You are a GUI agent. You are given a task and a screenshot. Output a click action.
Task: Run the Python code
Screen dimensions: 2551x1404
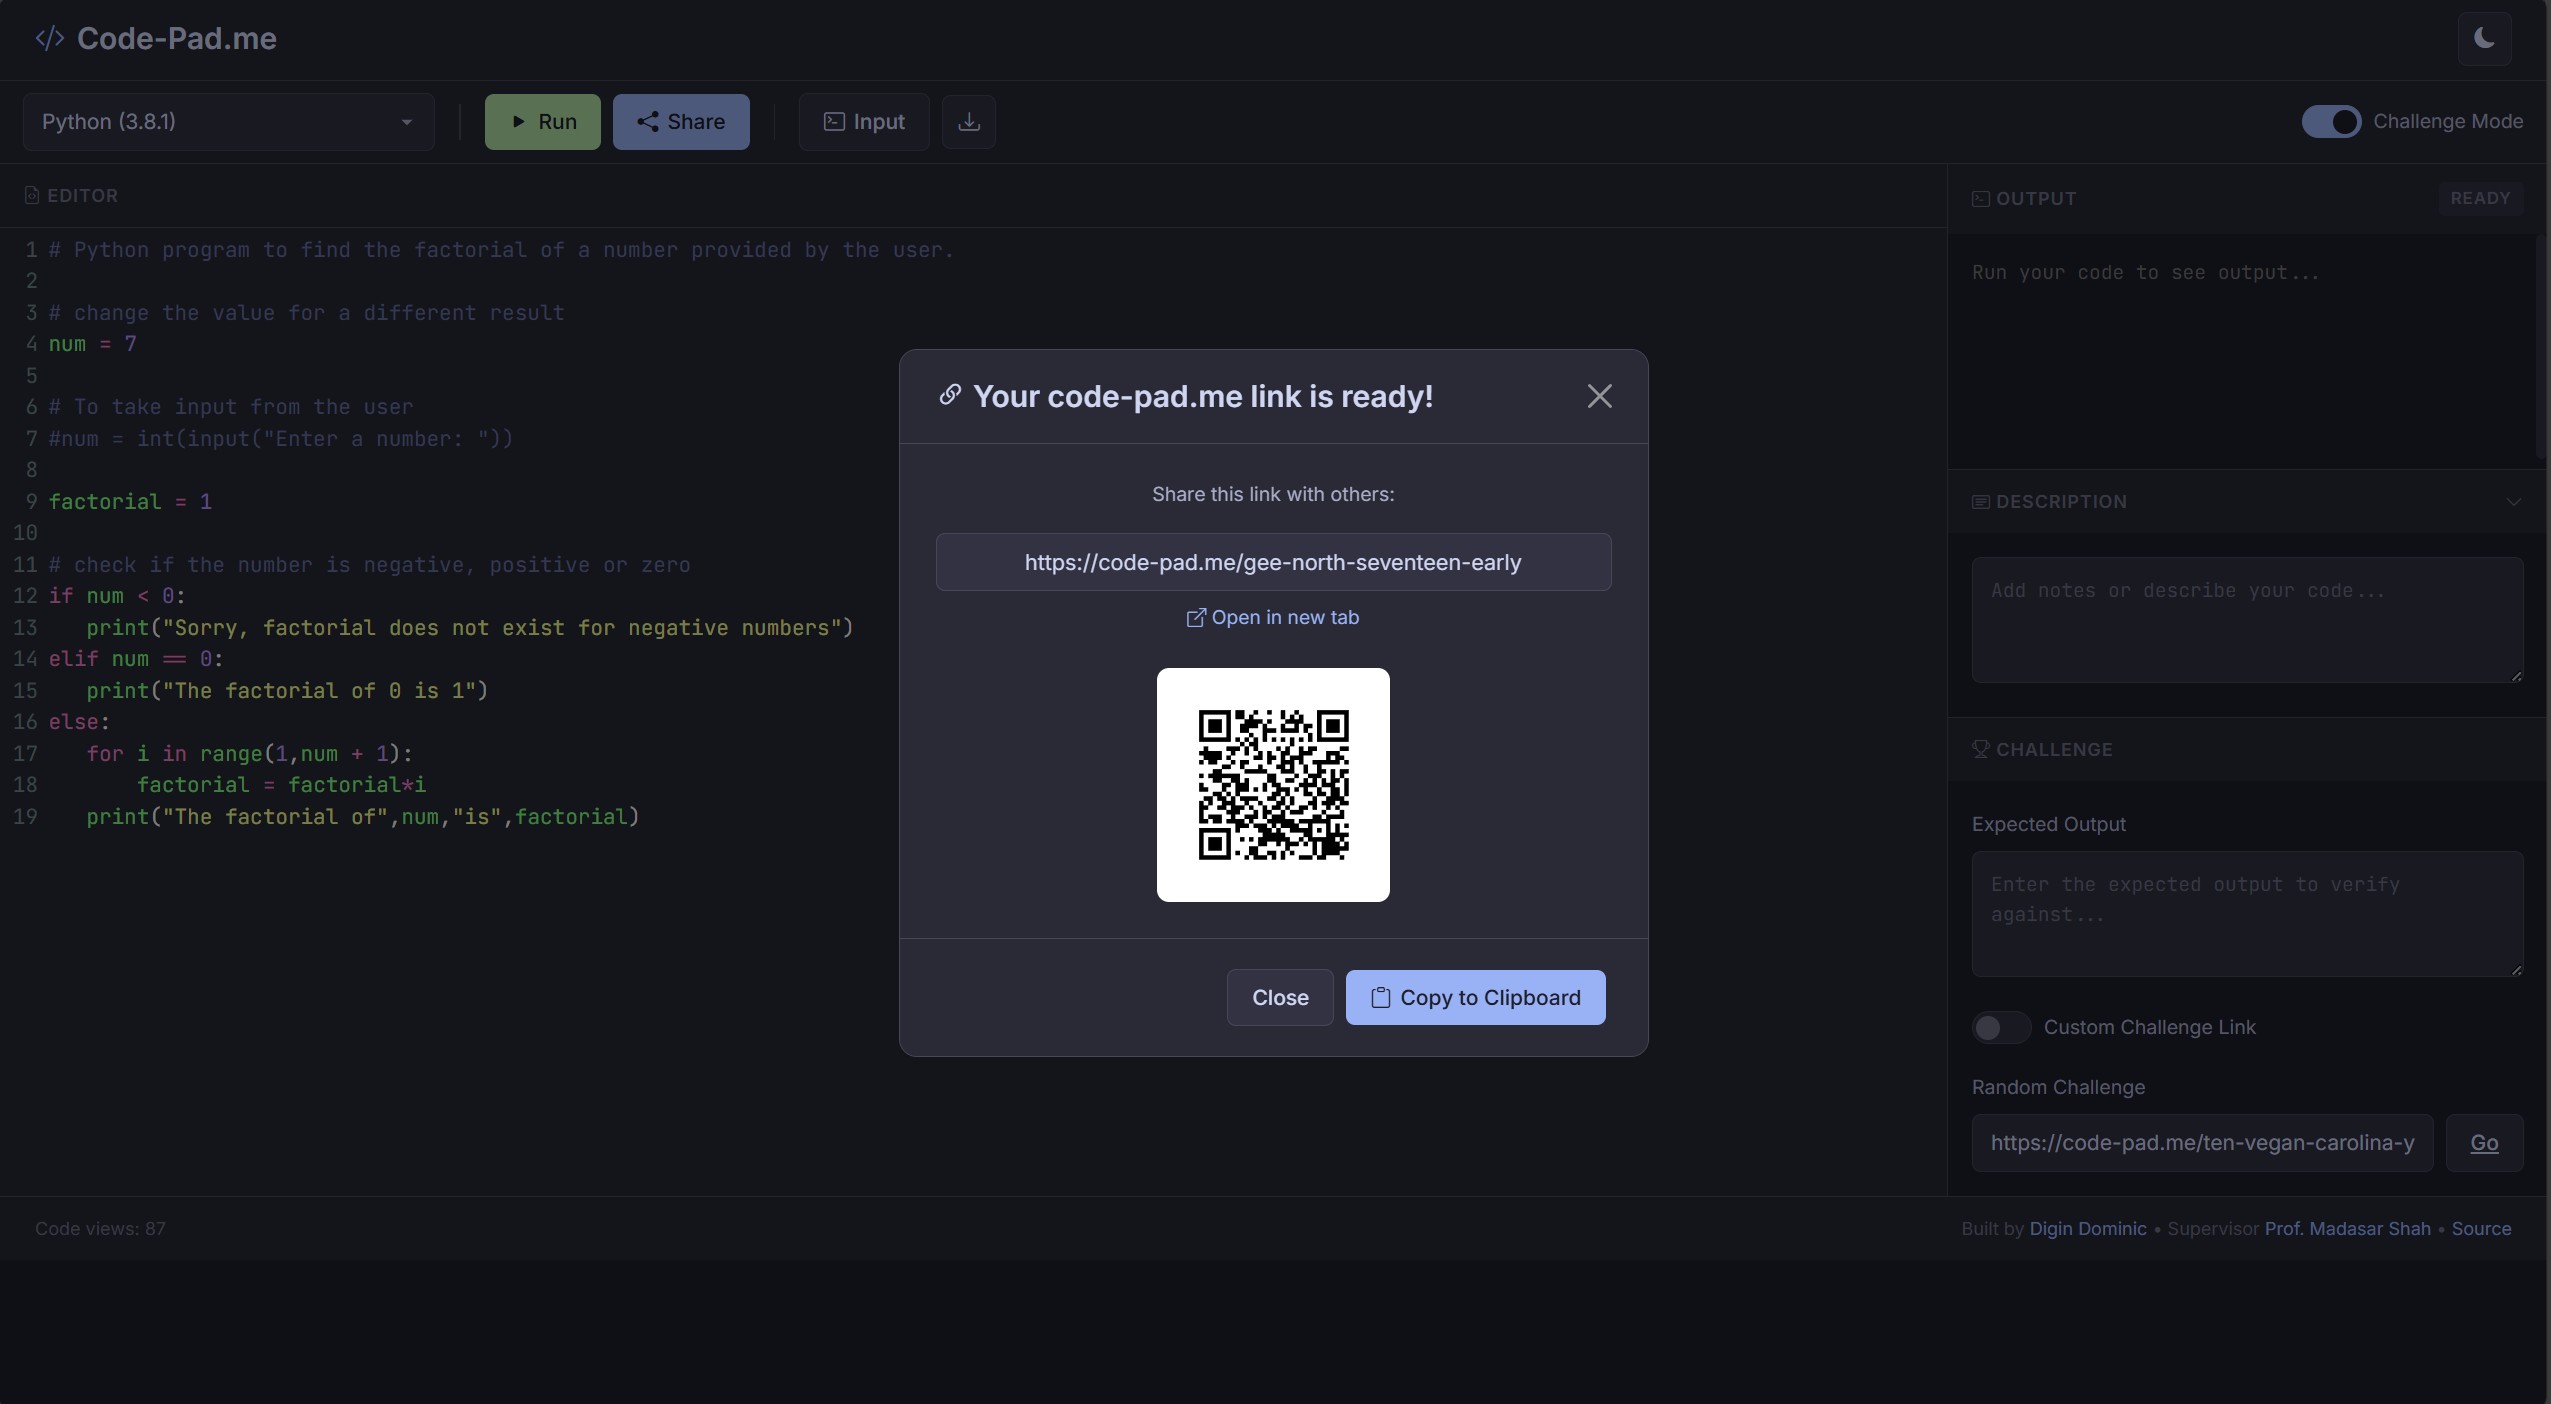[541, 121]
